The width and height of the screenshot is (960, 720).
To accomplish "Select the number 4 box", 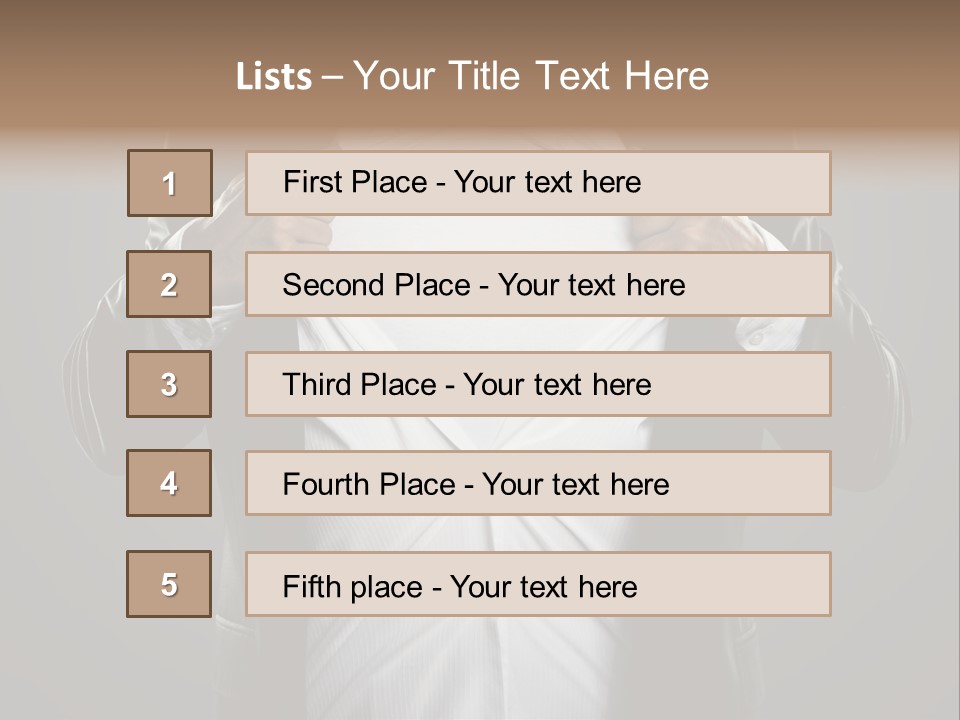I will pyautogui.click(x=169, y=483).
